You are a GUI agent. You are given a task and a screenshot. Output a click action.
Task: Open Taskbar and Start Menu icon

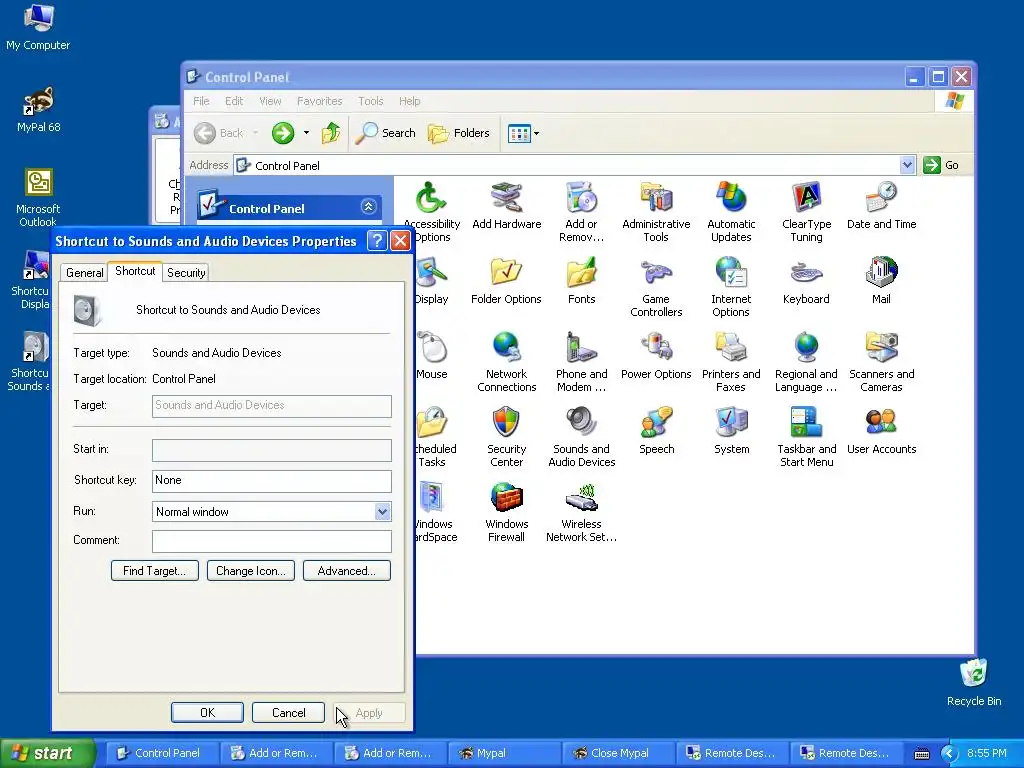click(807, 437)
